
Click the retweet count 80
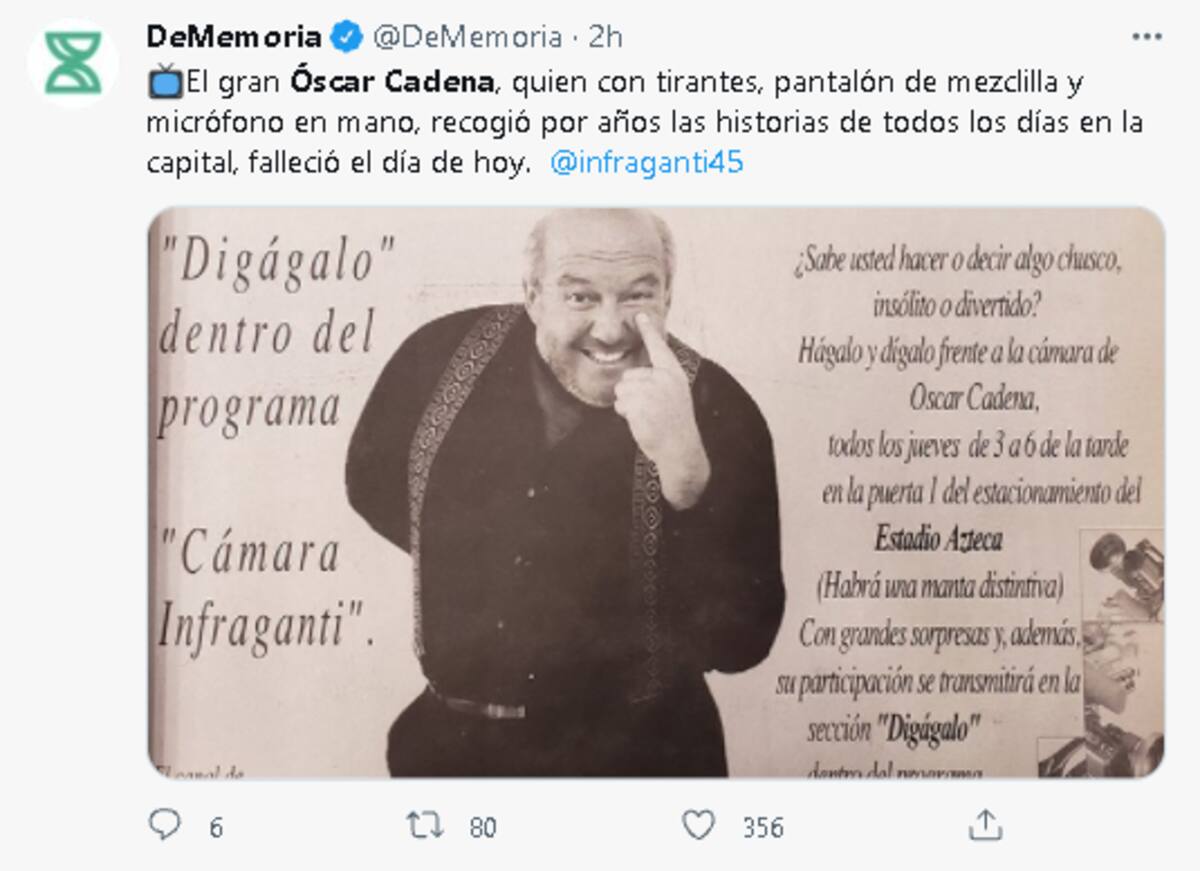[483, 828]
